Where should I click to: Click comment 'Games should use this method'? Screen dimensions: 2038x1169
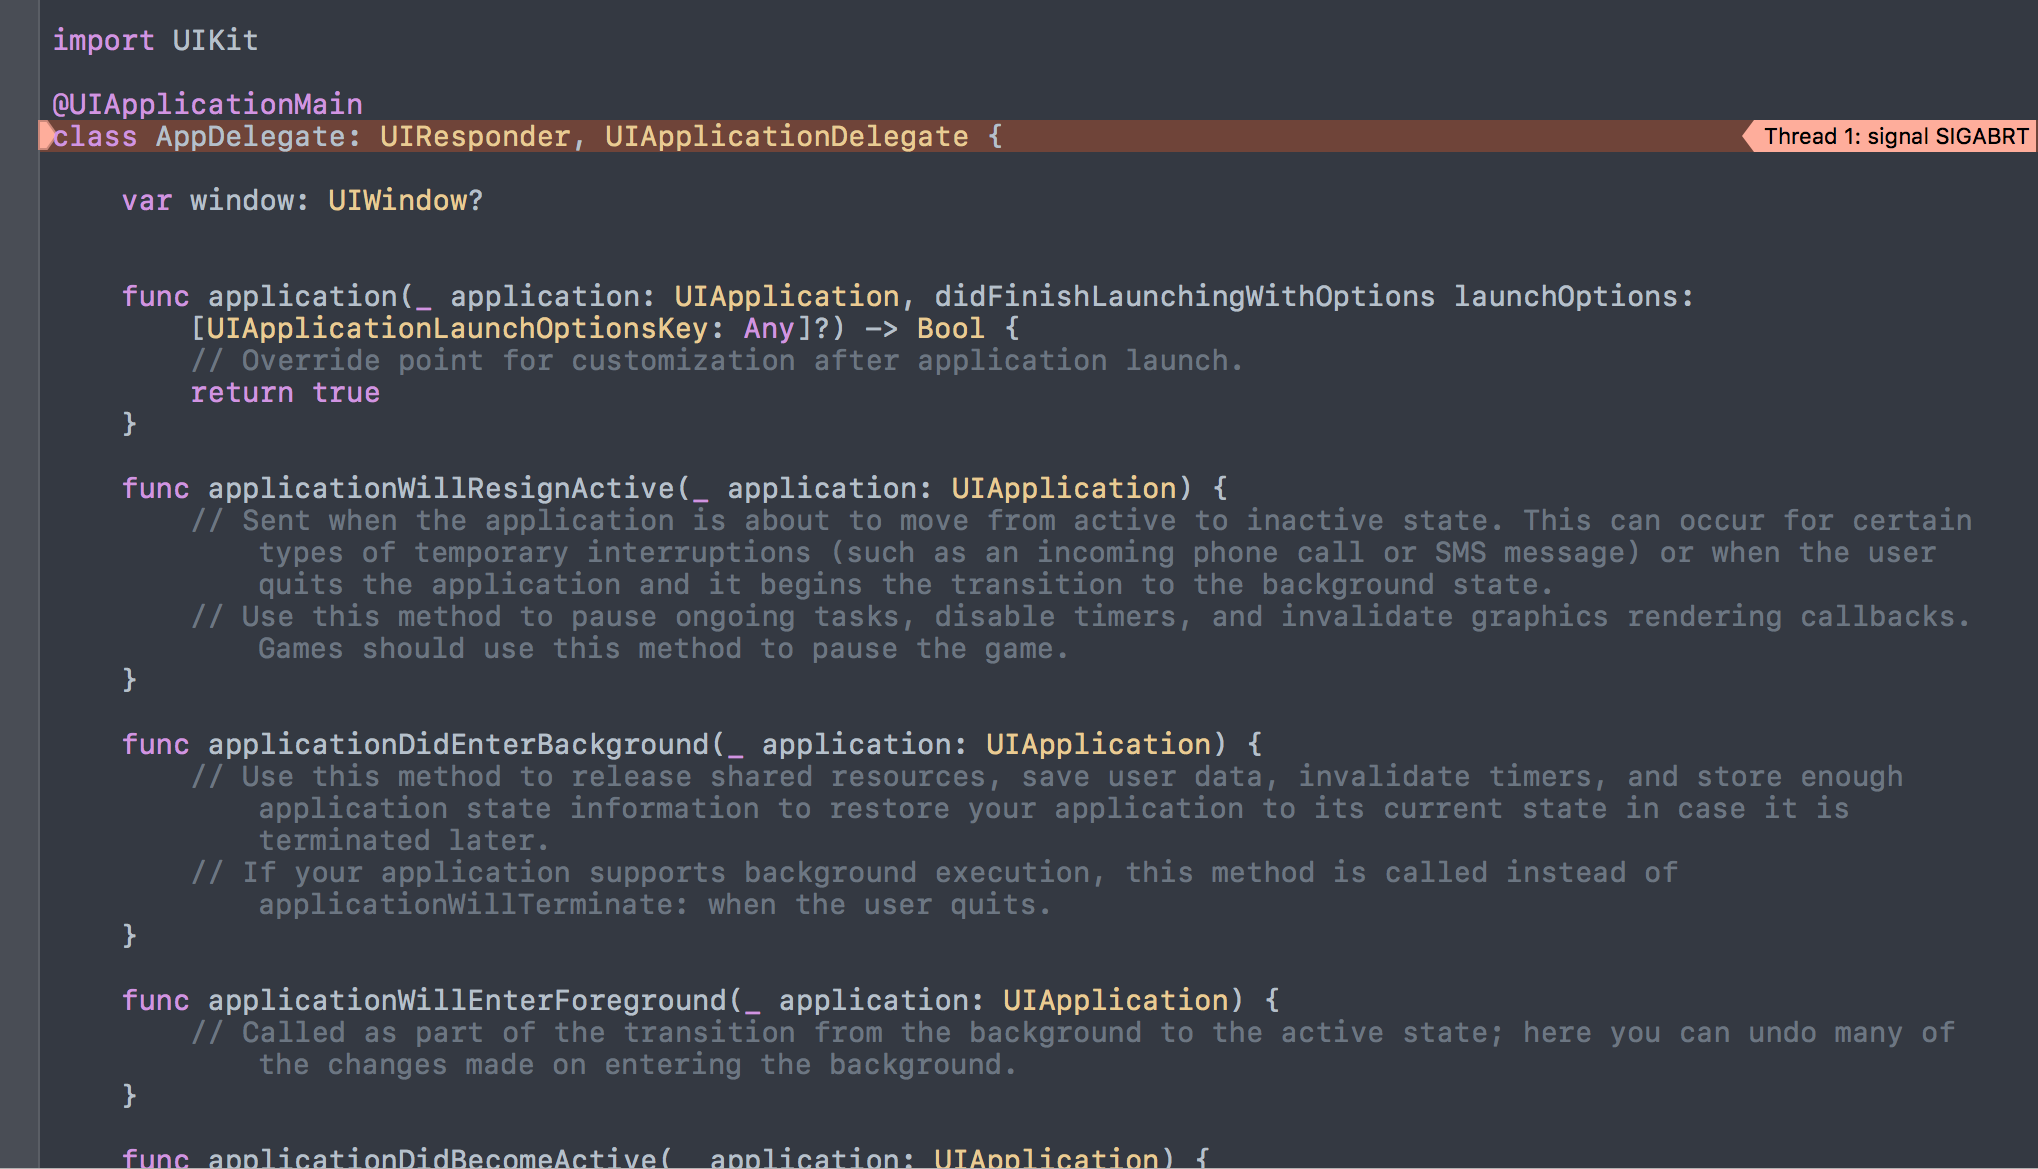click(663, 648)
